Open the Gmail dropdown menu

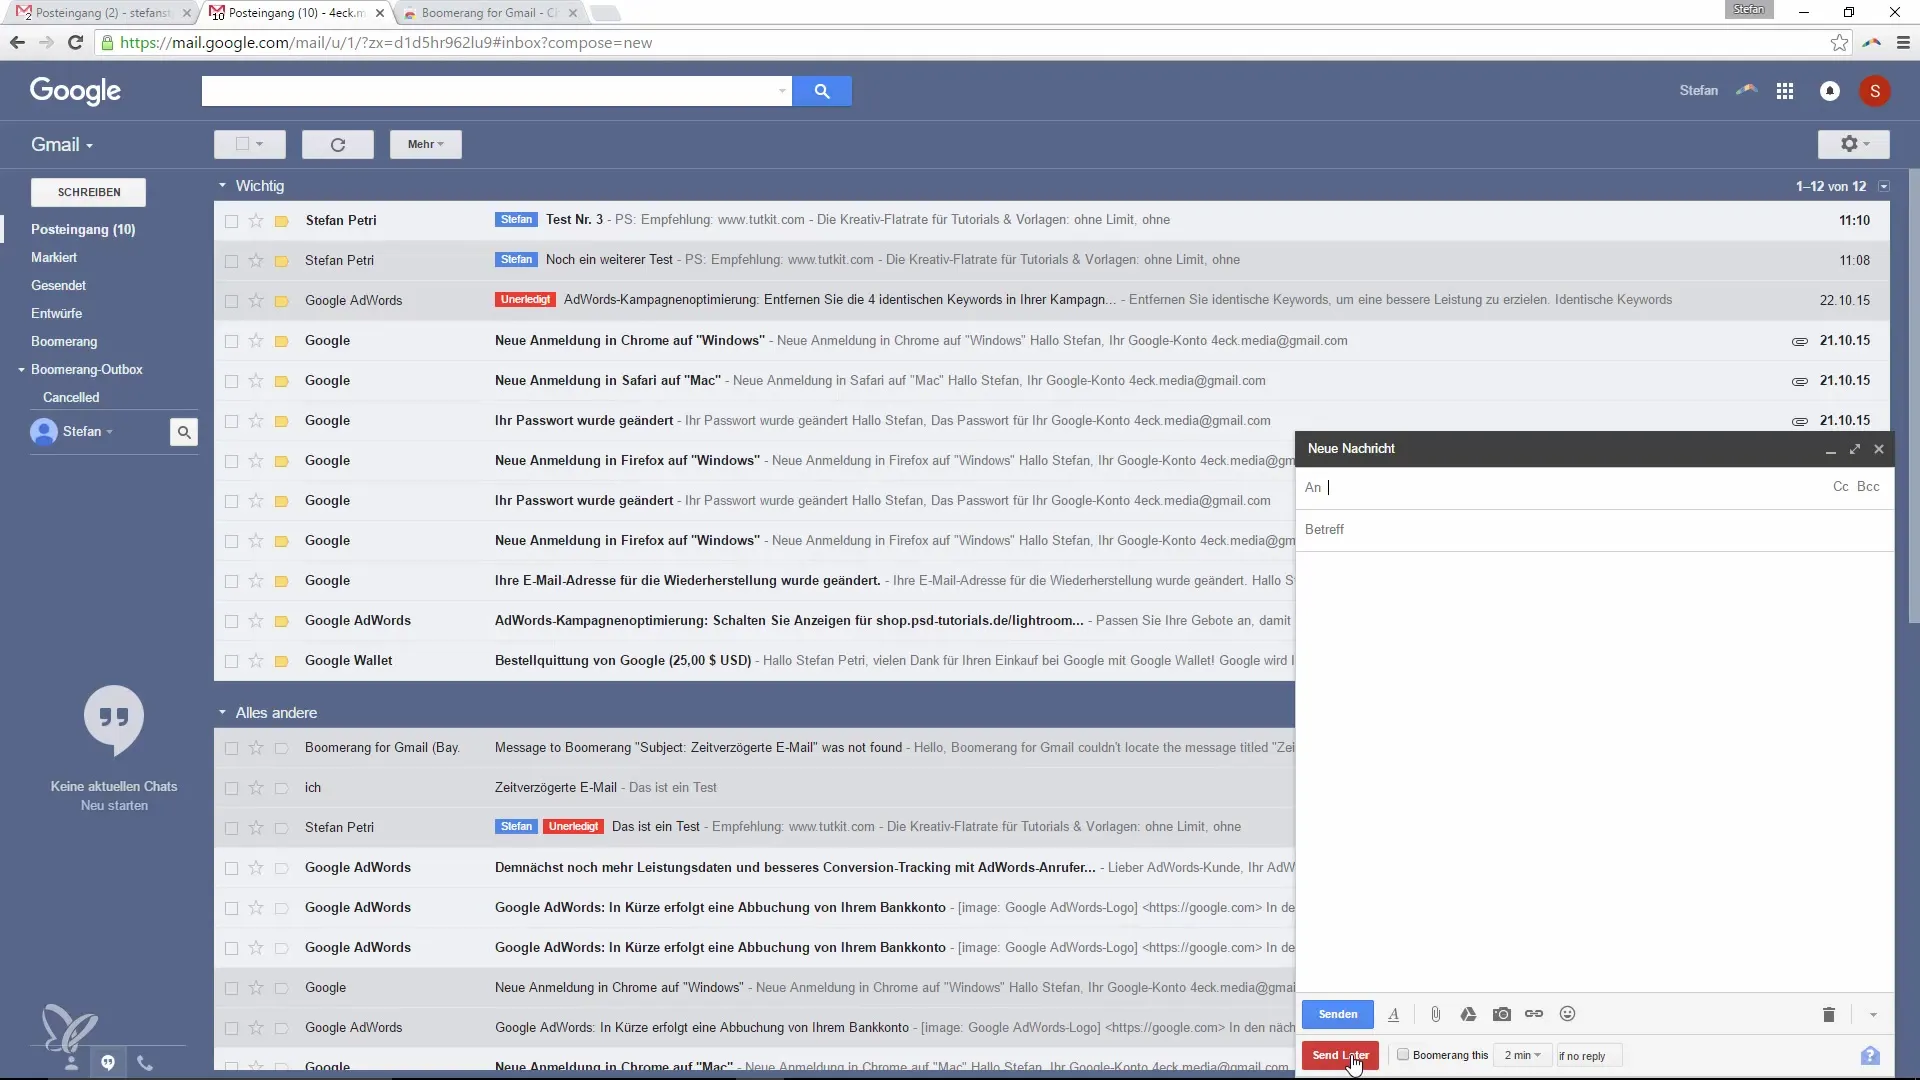point(62,145)
